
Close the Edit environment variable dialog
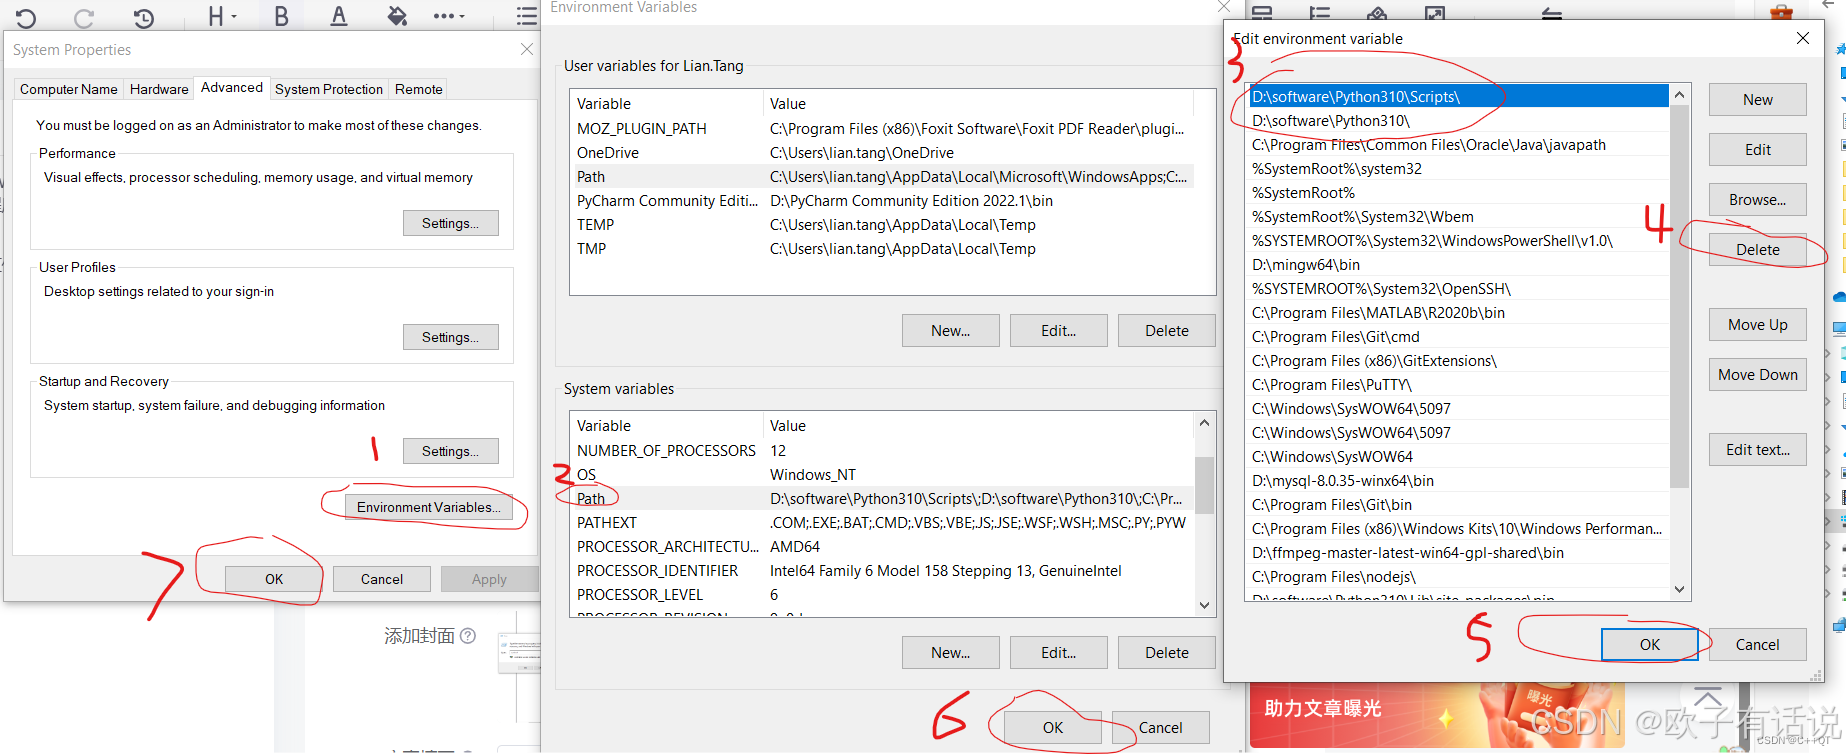point(1803,38)
